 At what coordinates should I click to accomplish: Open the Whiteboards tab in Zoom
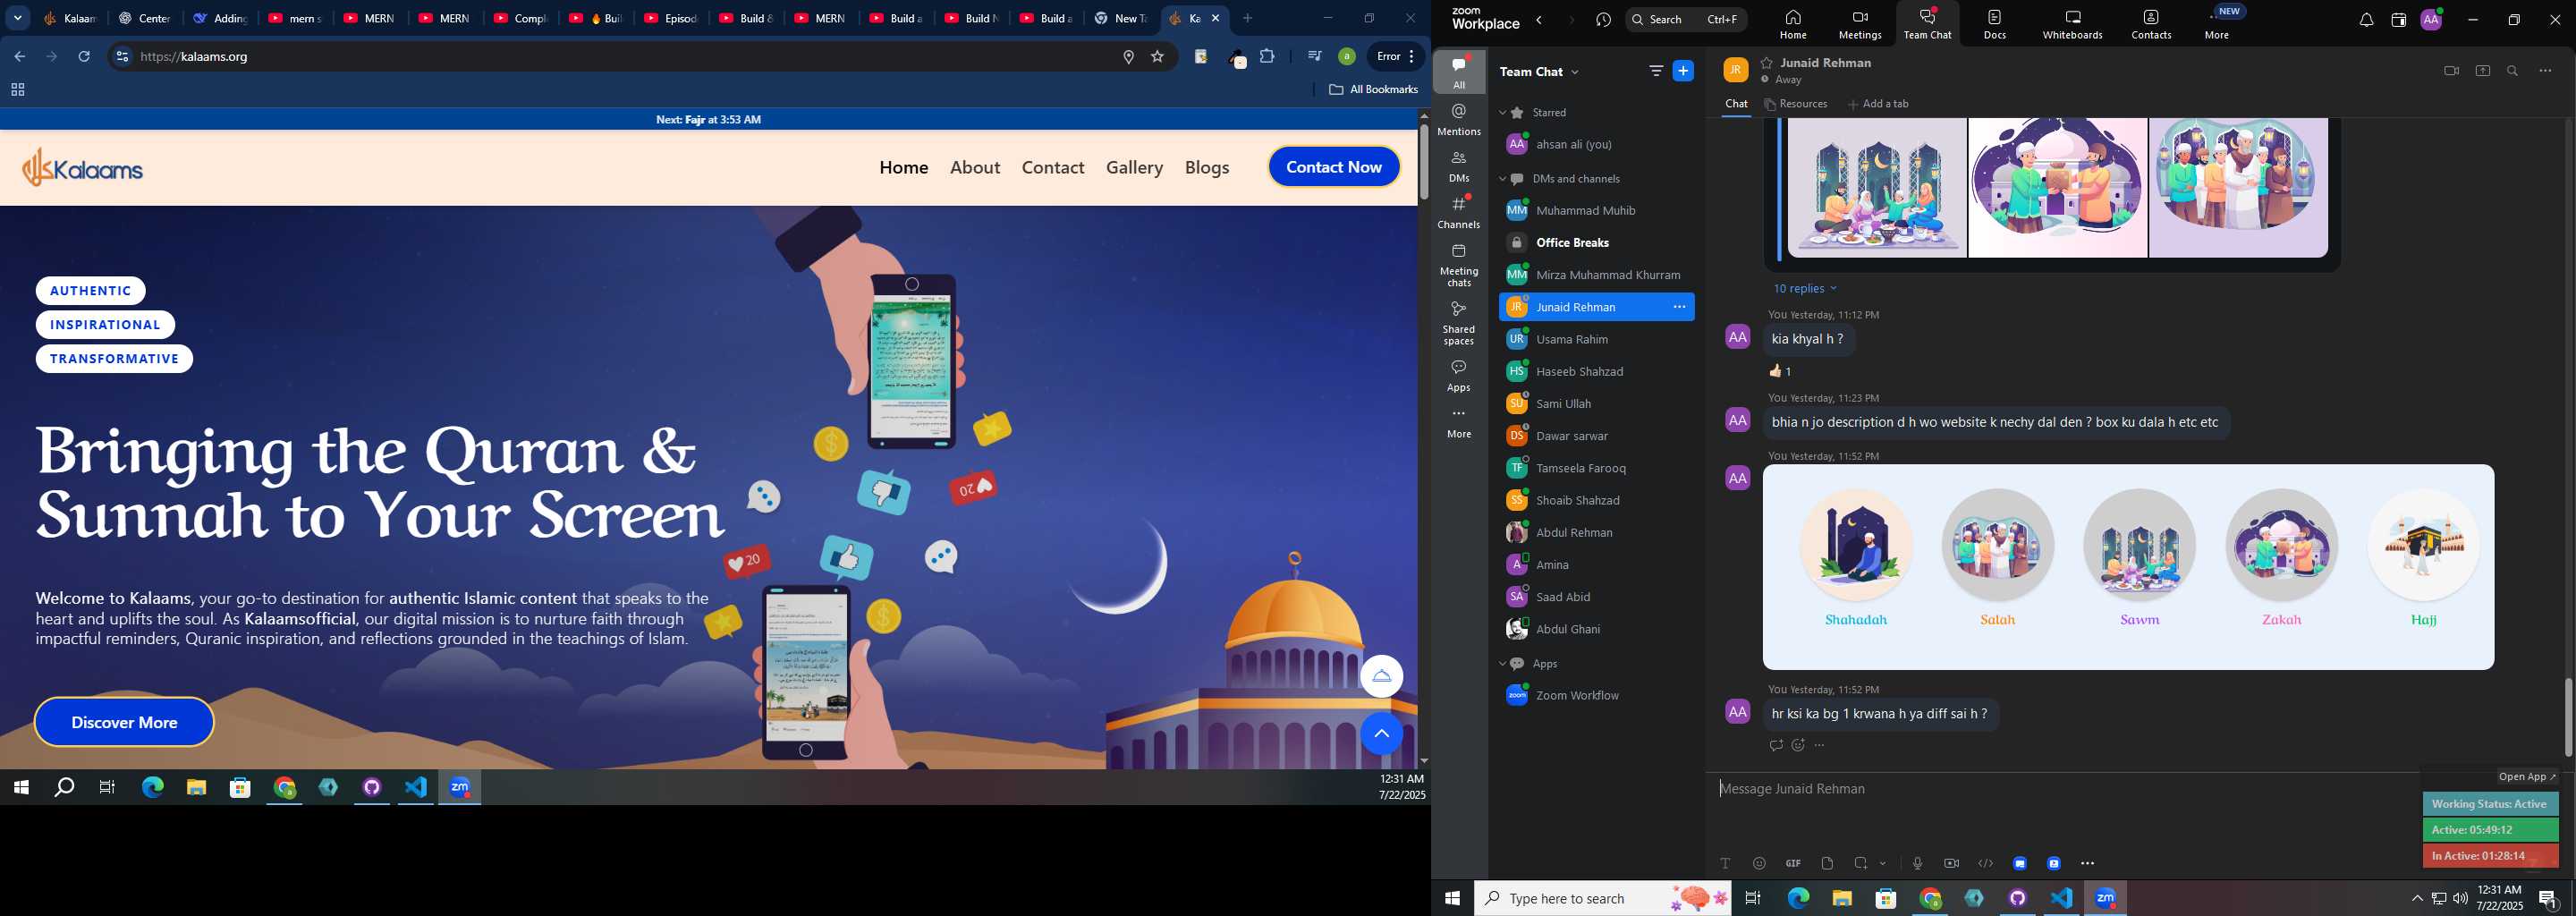2072,24
